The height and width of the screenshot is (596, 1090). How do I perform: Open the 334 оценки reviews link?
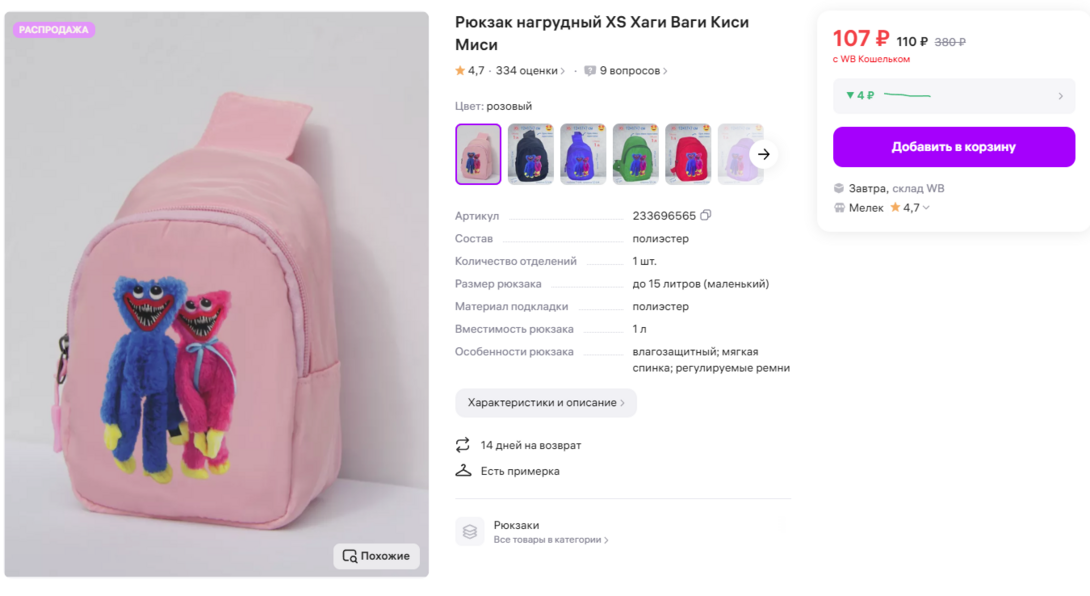[530, 71]
